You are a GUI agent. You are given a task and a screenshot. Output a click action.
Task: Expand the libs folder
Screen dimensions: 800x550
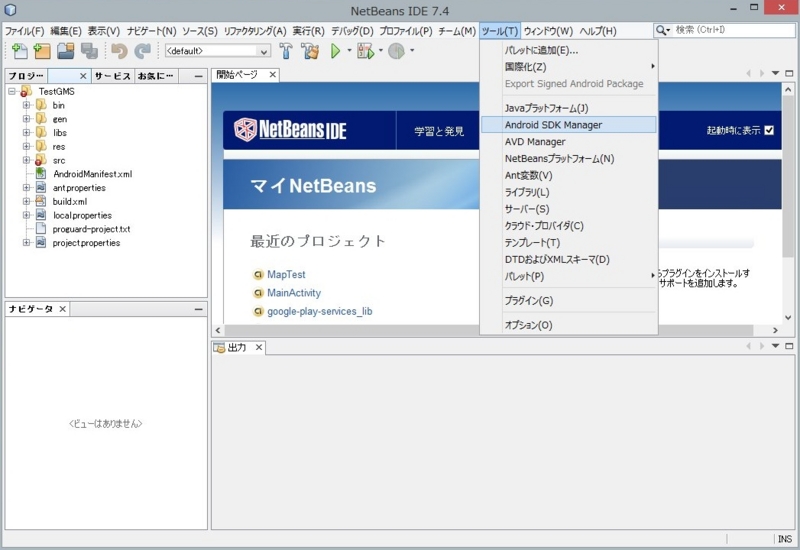pyautogui.click(x=26, y=133)
